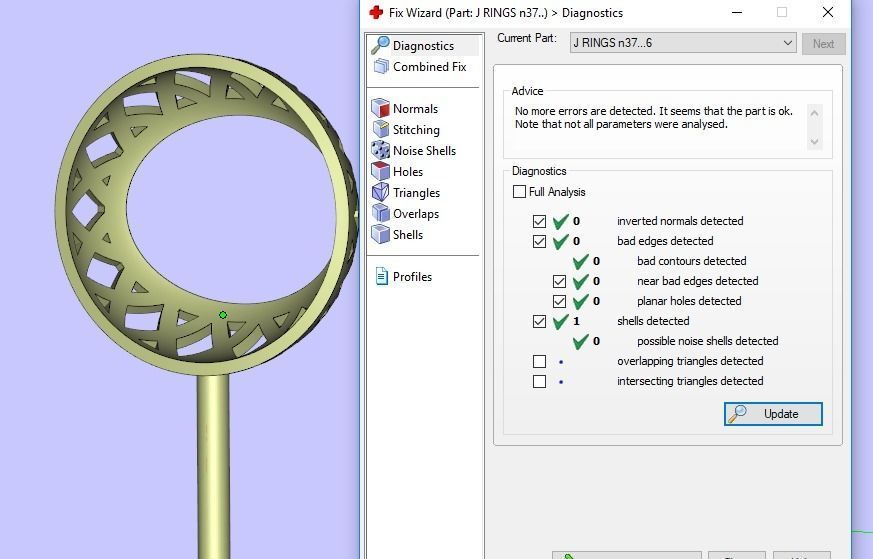Open the Diagnostics page icon

(x=381, y=45)
